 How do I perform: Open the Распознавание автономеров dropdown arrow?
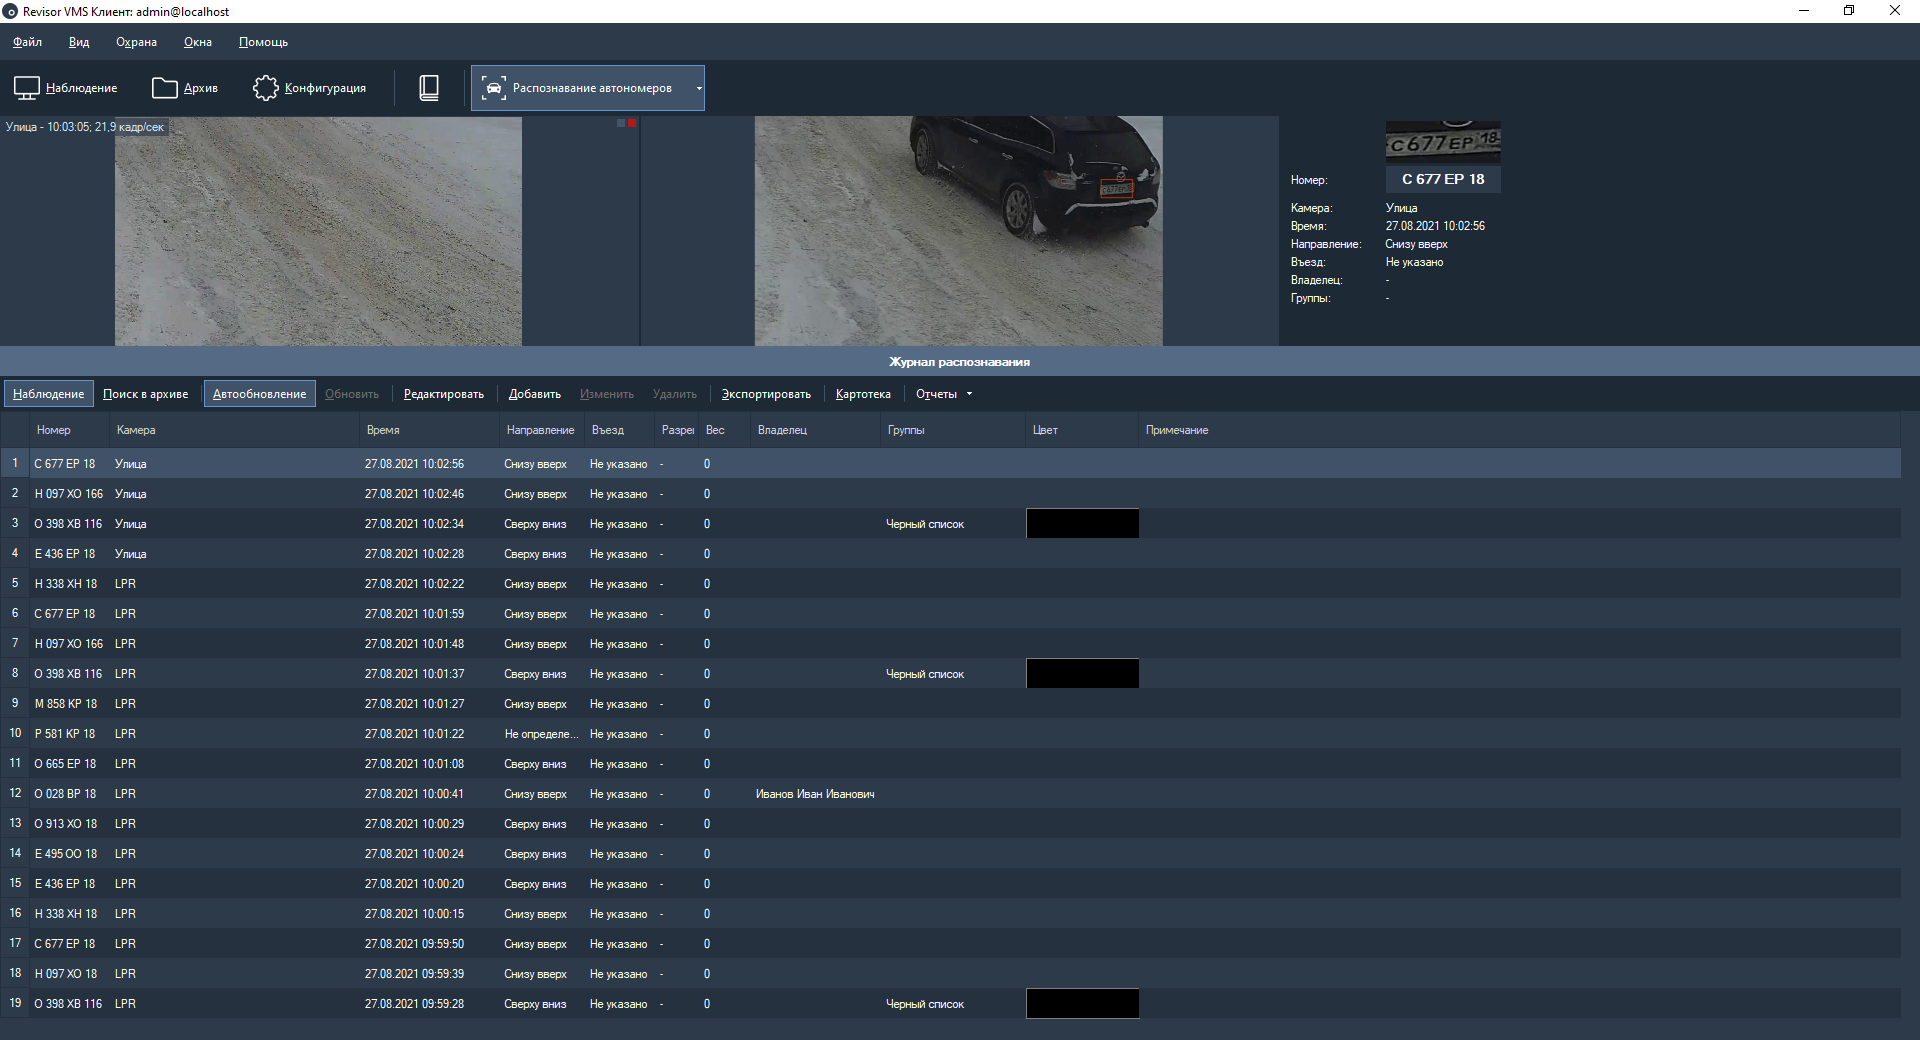(698, 88)
